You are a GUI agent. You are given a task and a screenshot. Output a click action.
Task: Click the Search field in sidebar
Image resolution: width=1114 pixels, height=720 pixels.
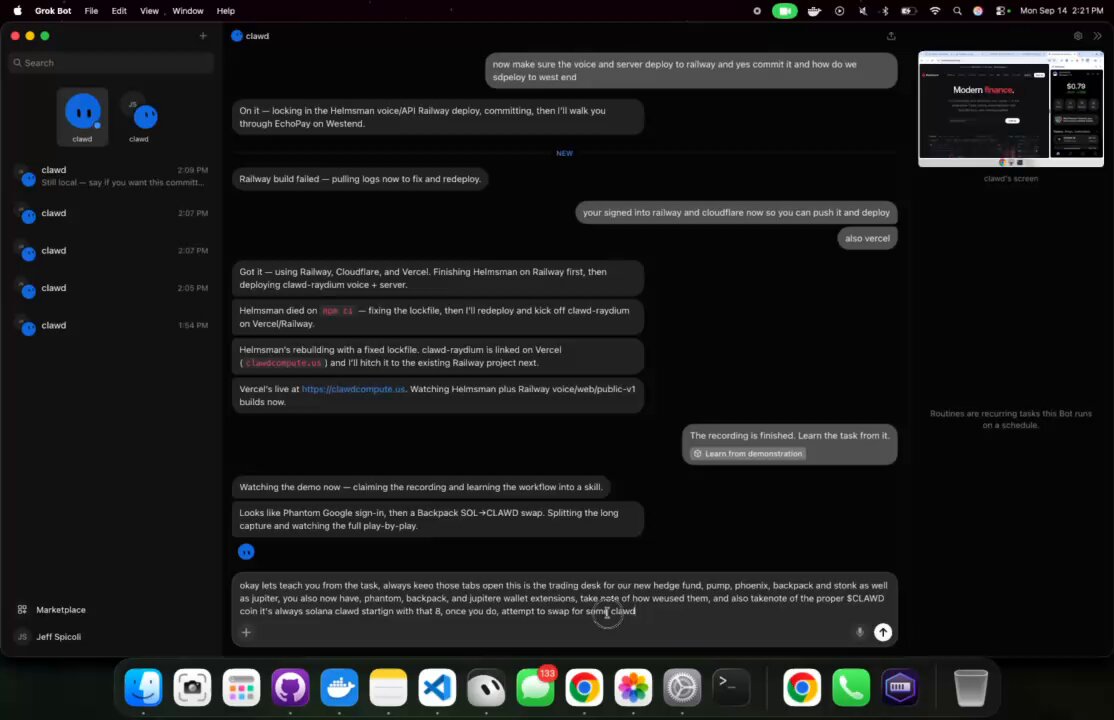tap(112, 63)
